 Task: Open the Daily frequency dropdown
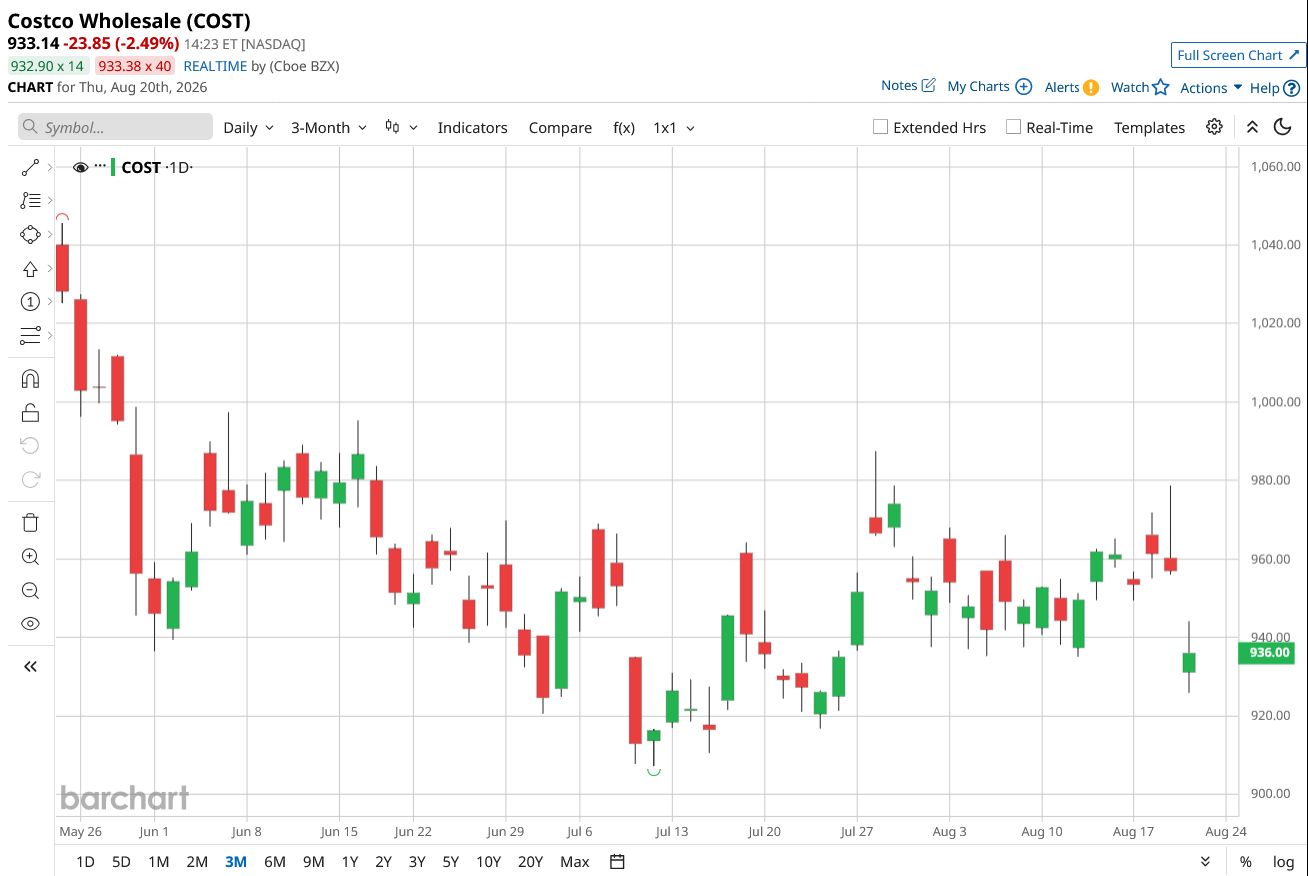248,128
